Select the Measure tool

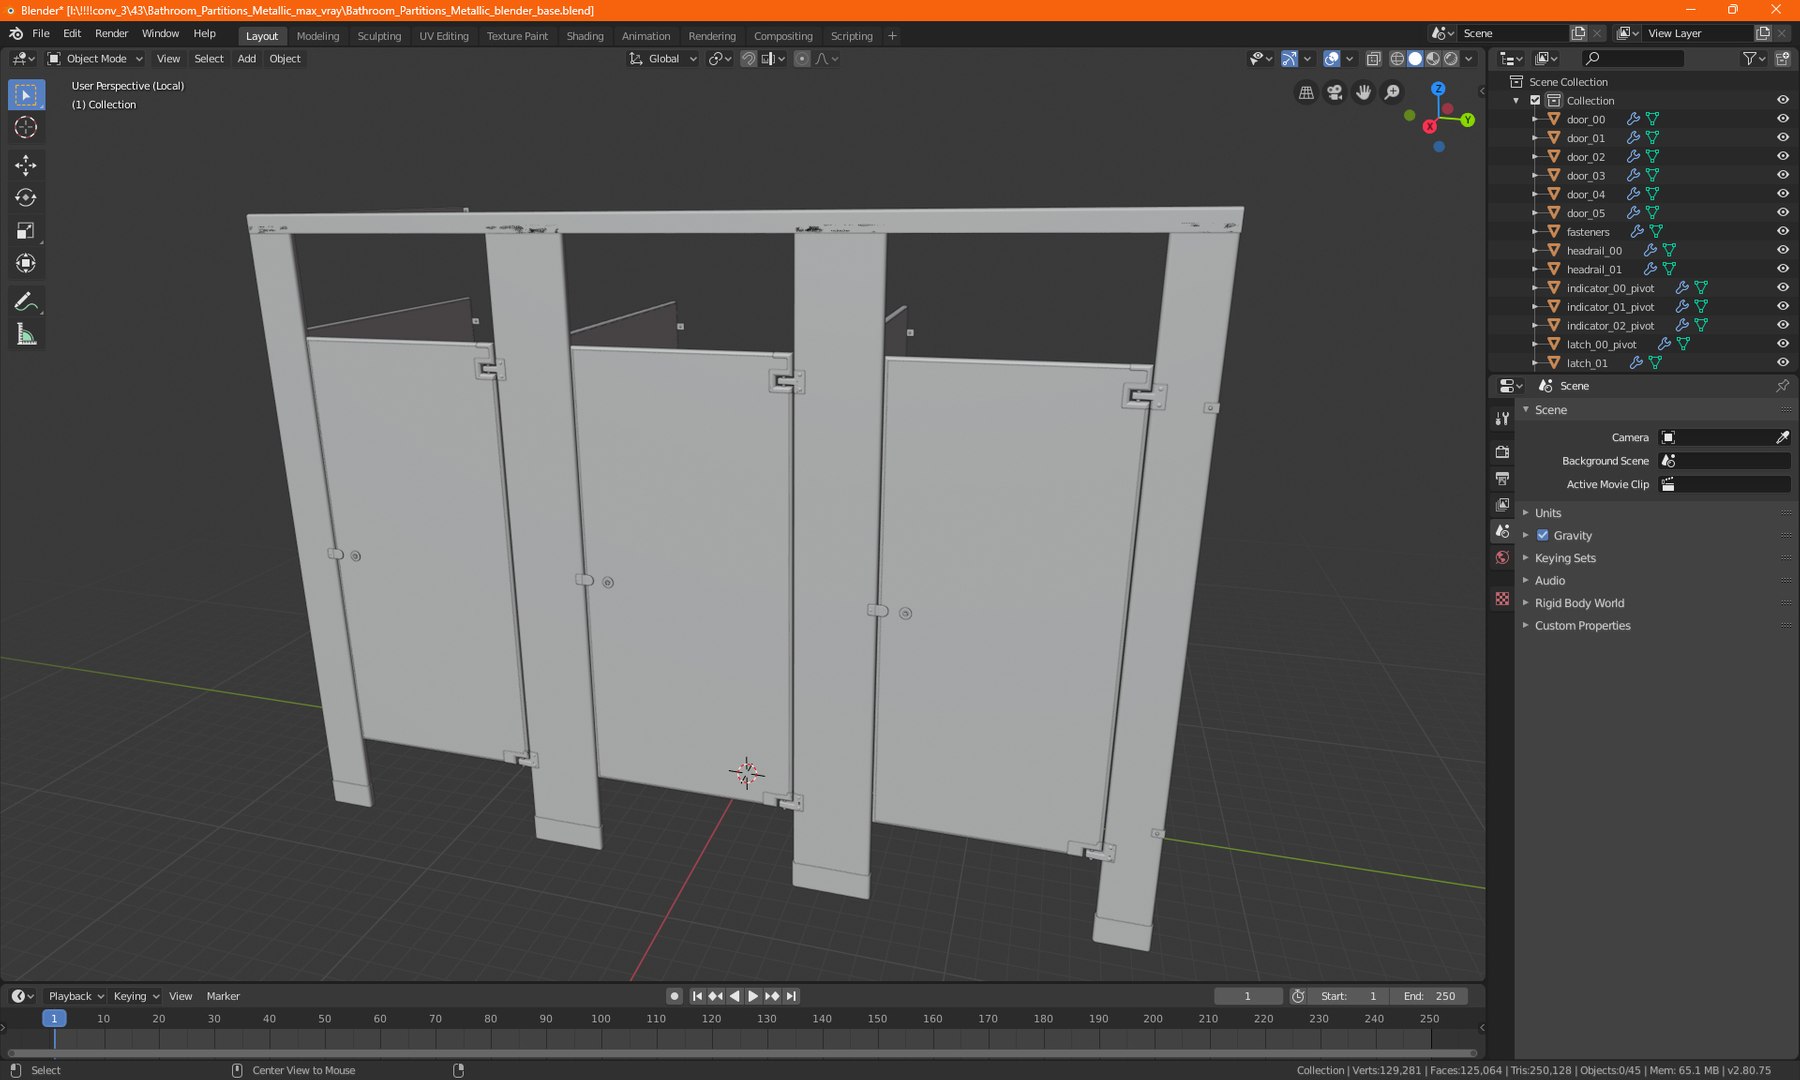(26, 335)
